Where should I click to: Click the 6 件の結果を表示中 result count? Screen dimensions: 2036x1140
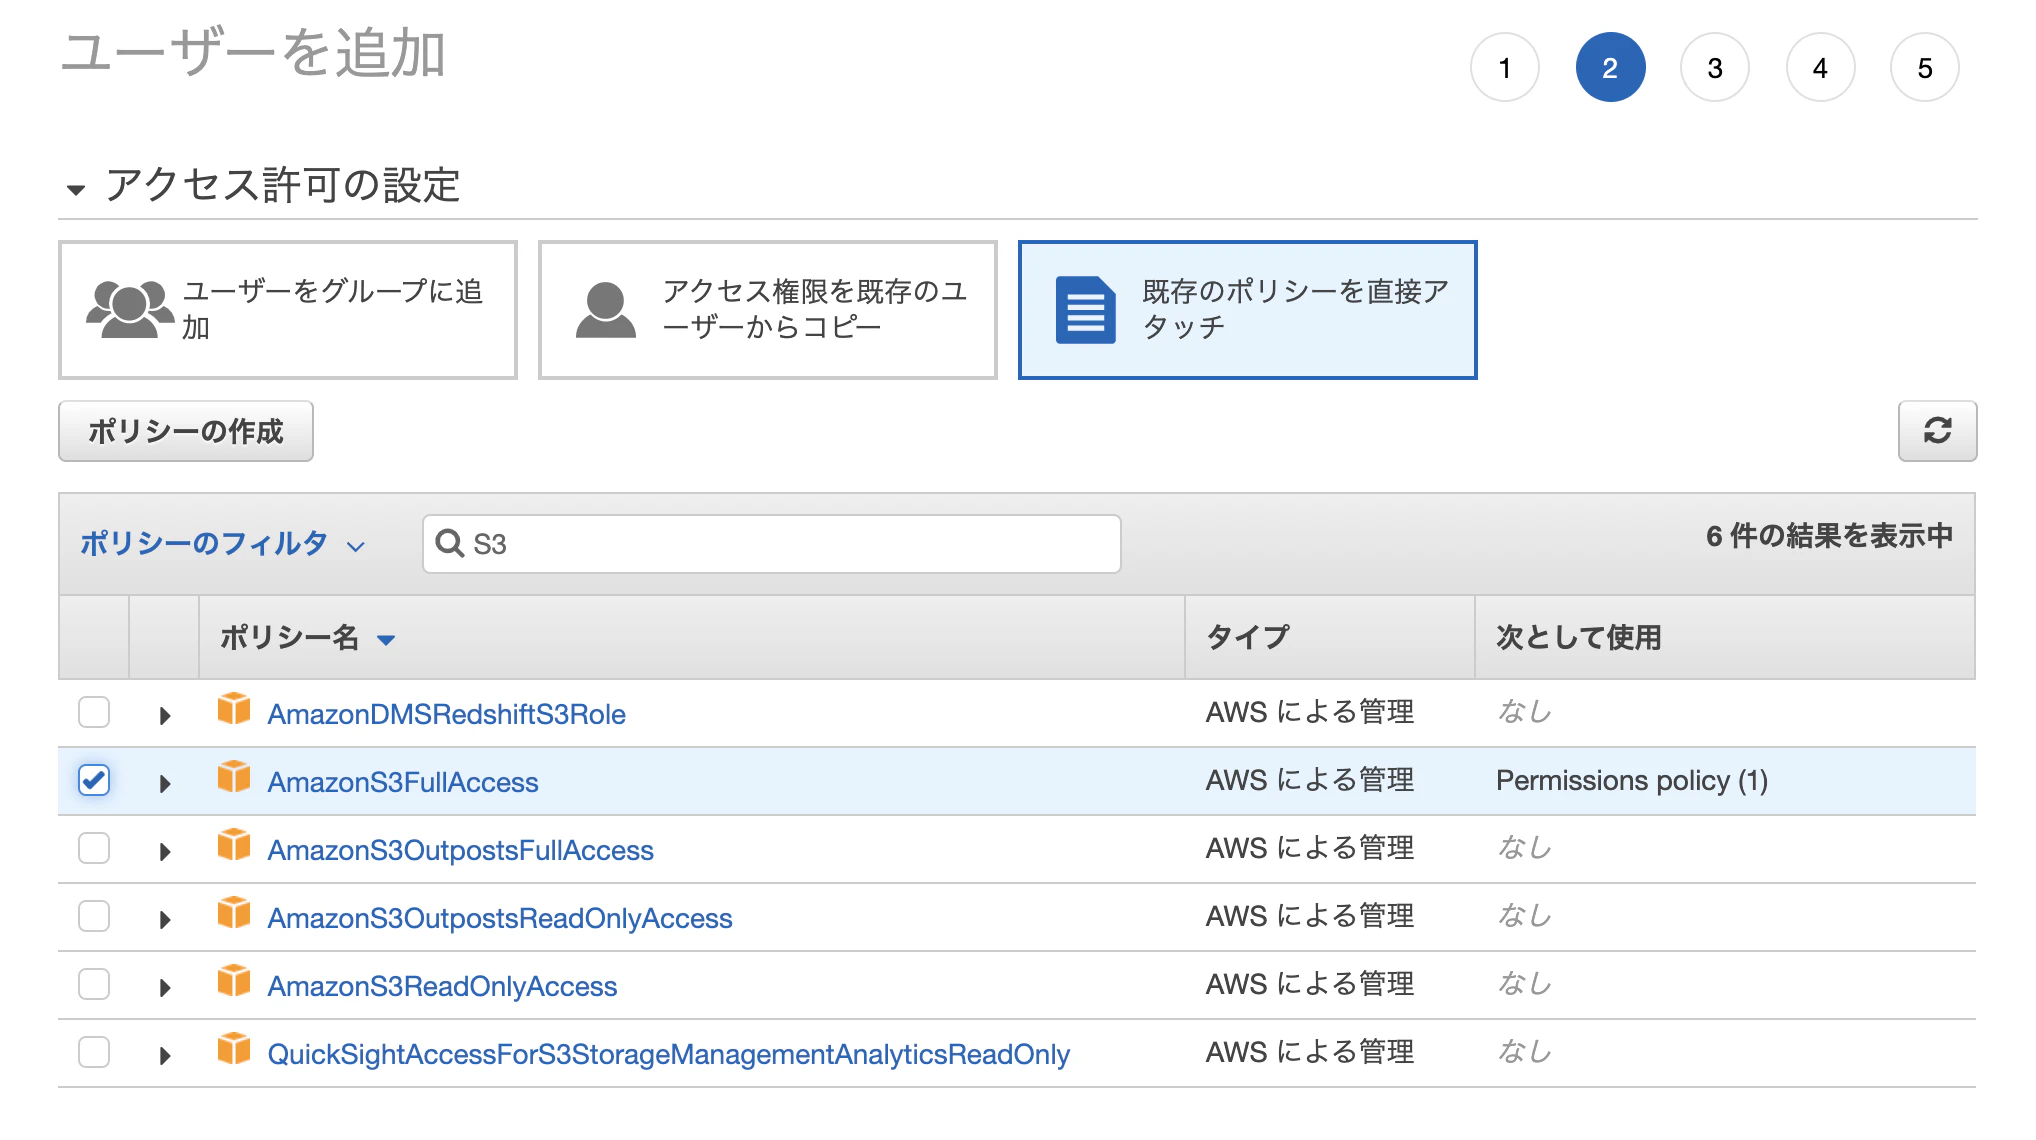coord(1829,536)
